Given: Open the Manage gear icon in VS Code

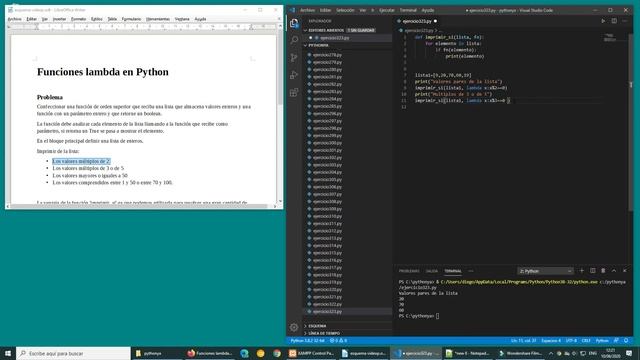Looking at the screenshot, I should click(x=294, y=327).
